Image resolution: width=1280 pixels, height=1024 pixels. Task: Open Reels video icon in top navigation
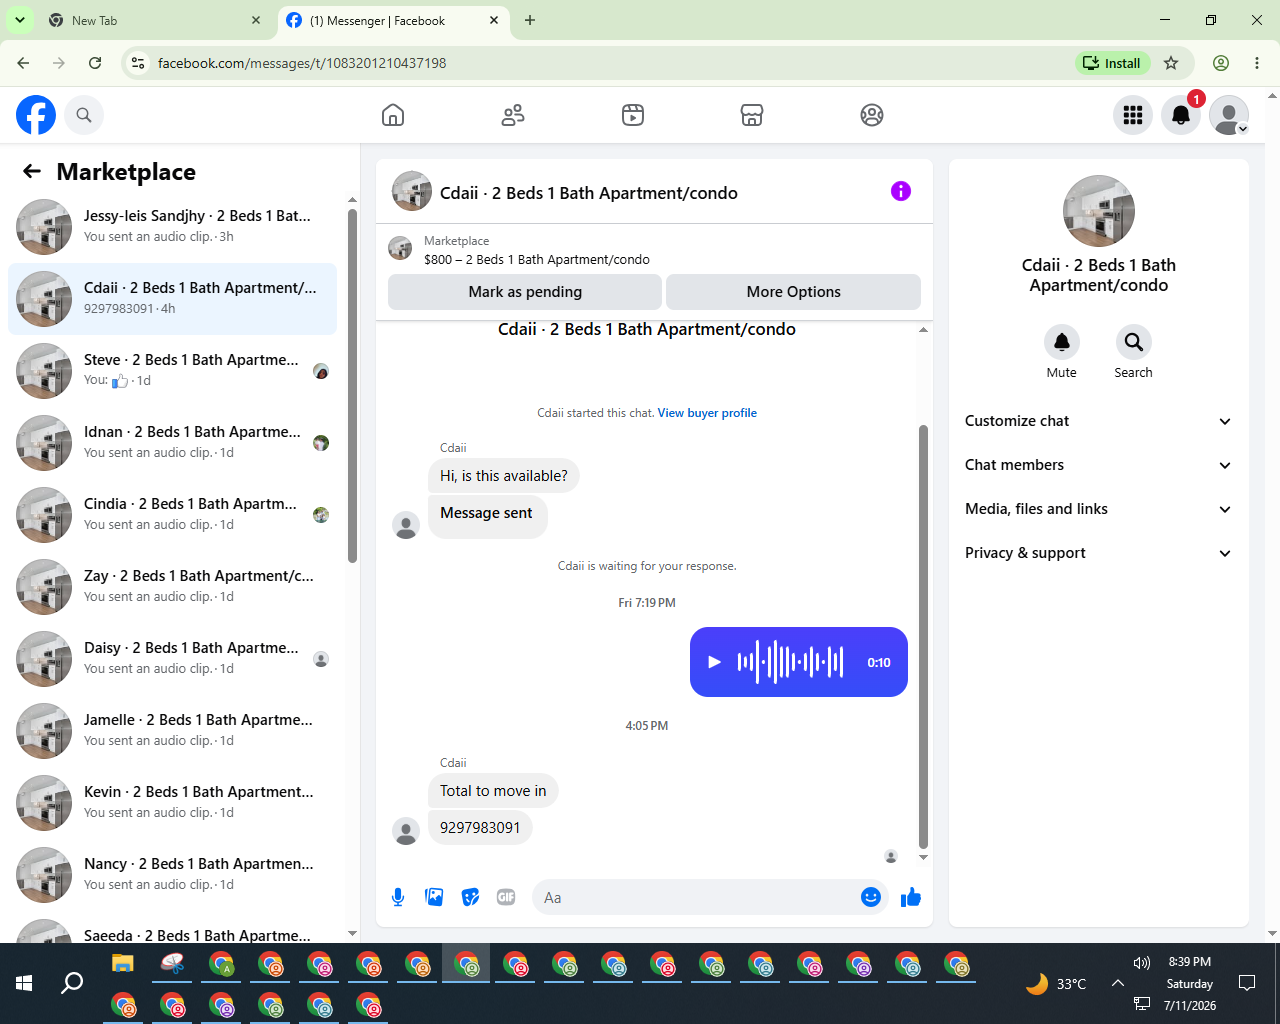click(x=633, y=115)
